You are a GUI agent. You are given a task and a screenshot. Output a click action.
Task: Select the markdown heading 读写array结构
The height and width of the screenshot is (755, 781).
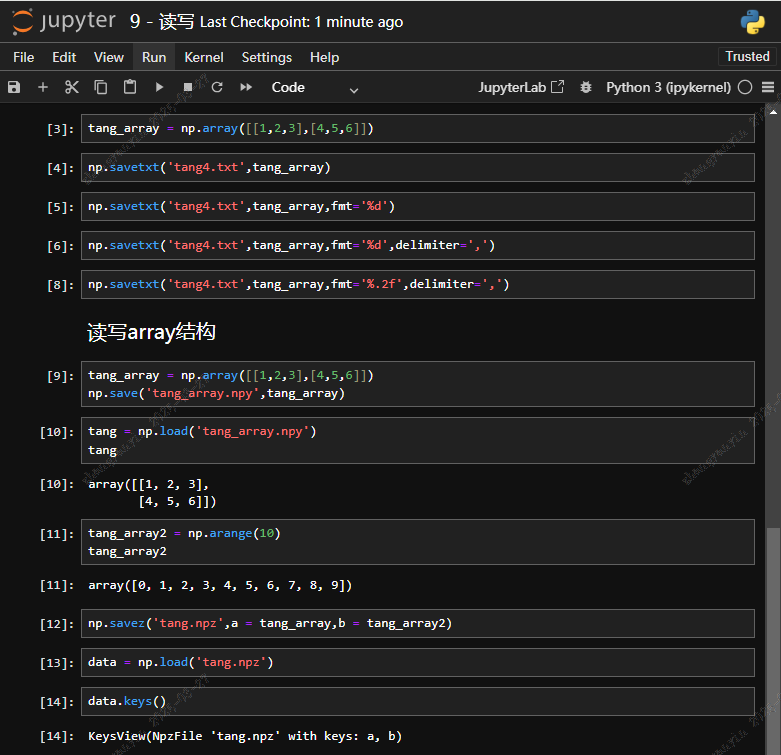(x=151, y=332)
